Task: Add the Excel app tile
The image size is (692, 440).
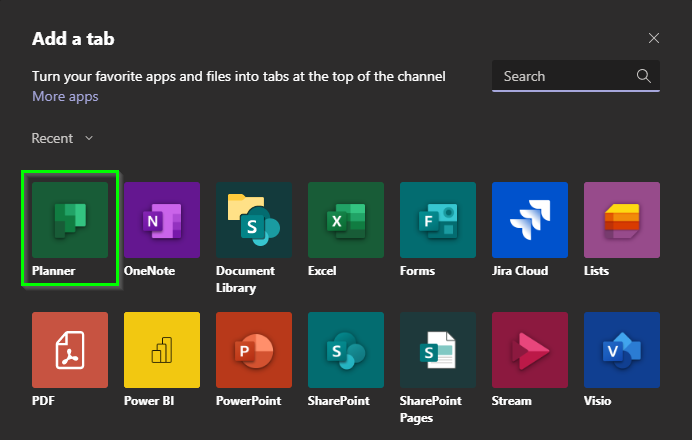Action: tap(346, 220)
